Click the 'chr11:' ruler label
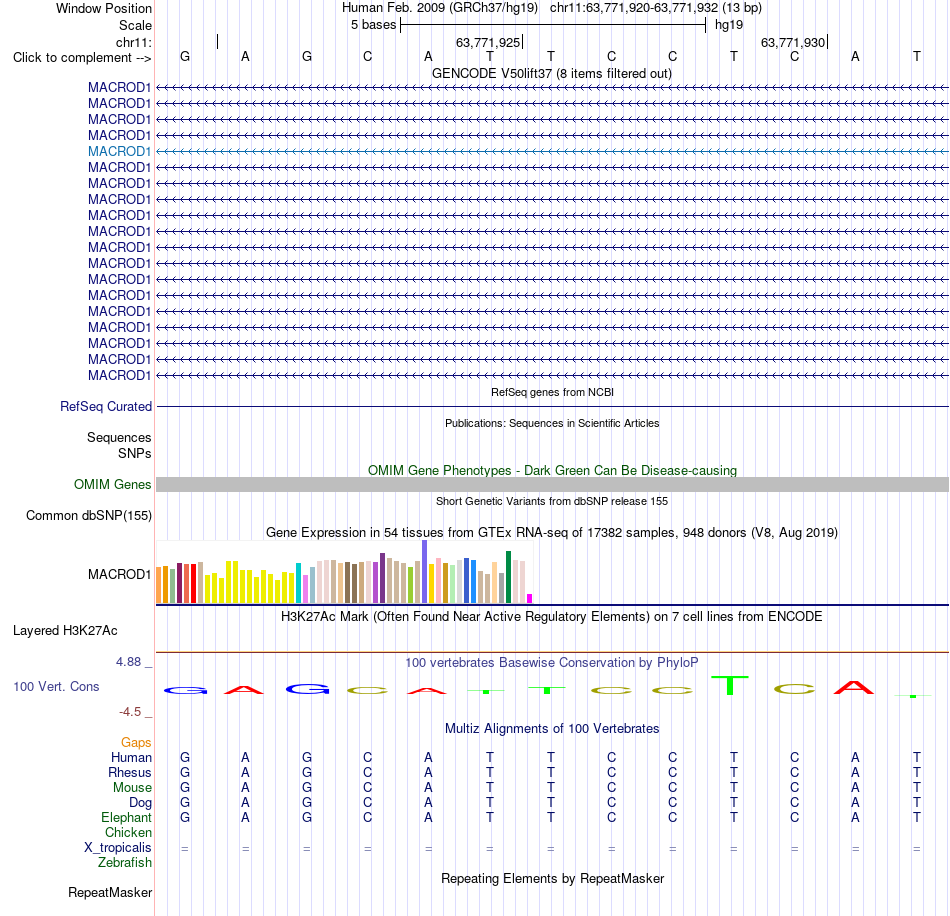Image resolution: width=950 pixels, height=916 pixels. coord(133,42)
